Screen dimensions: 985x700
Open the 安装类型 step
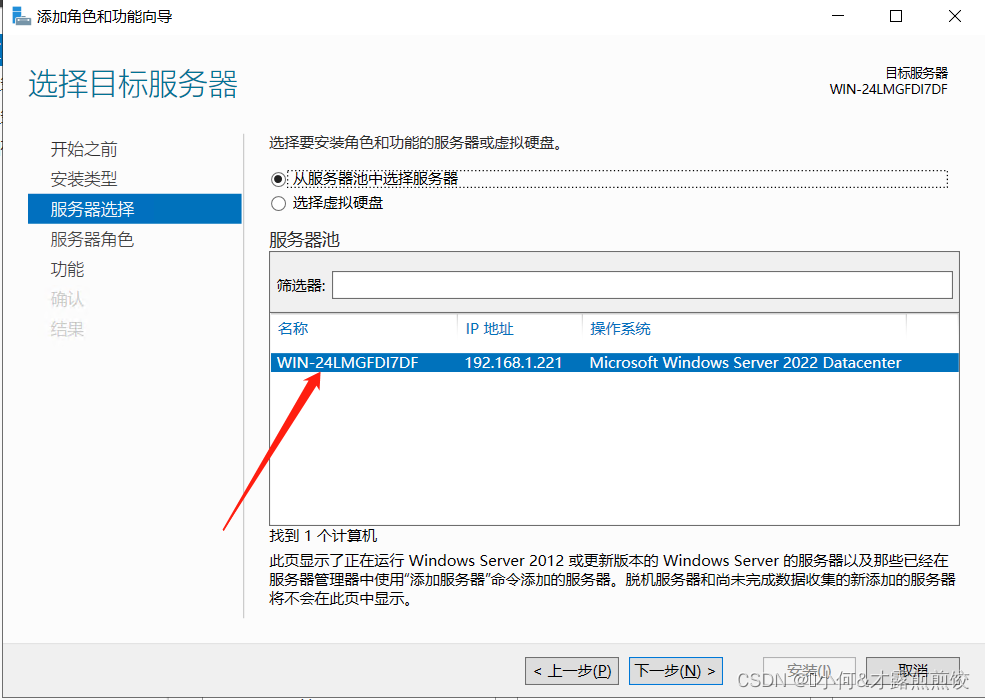click(84, 179)
